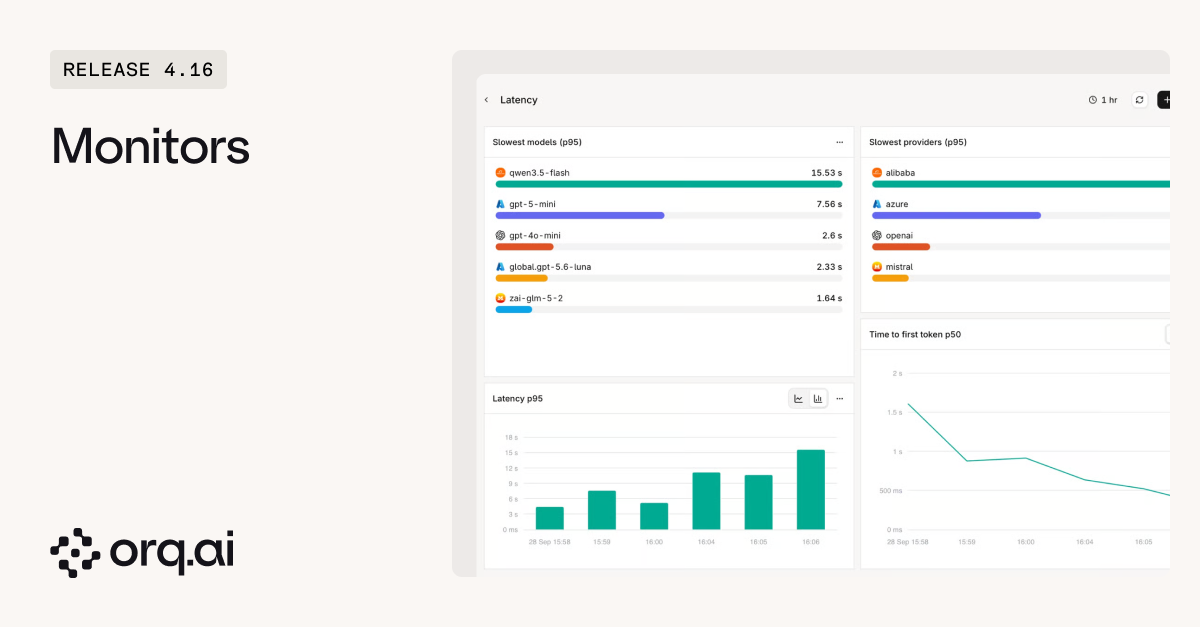This screenshot has height=627, width=1200.
Task: Select the gpt-5-mini purple latency bar
Action: pyautogui.click(x=580, y=215)
